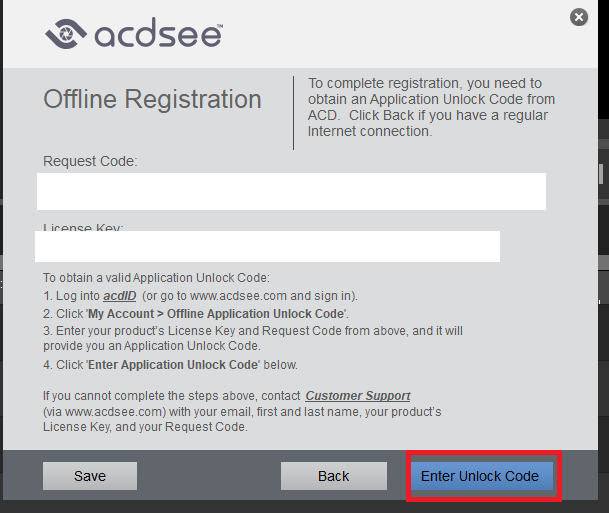
Task: Click the 'To complete registration' paragraph
Action: pyautogui.click(x=430, y=107)
